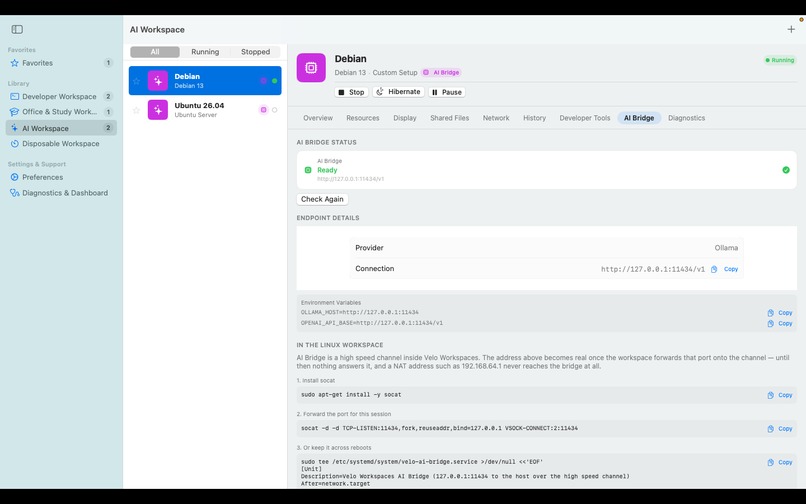806x504 pixels.
Task: Click the green checkmark in AI Bridge status
Action: (x=785, y=170)
